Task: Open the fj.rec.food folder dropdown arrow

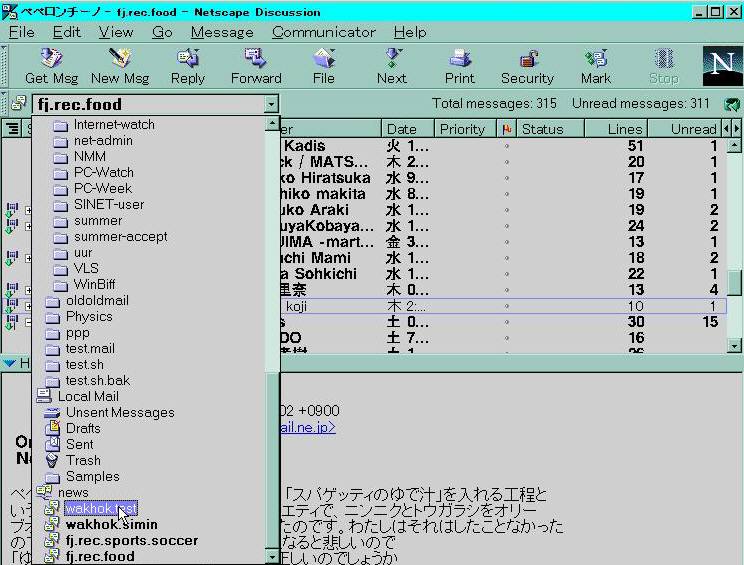Action: [271, 104]
